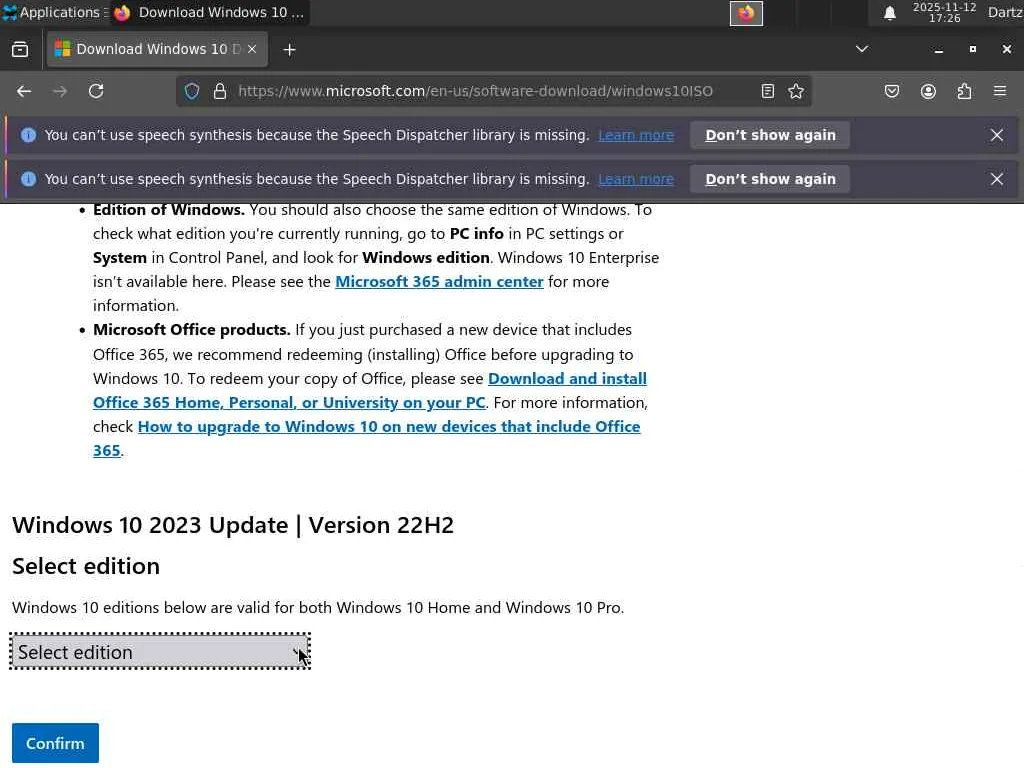List all tabs chevron
Image resolution: width=1024 pixels, height=768 pixels.
coord(862,49)
